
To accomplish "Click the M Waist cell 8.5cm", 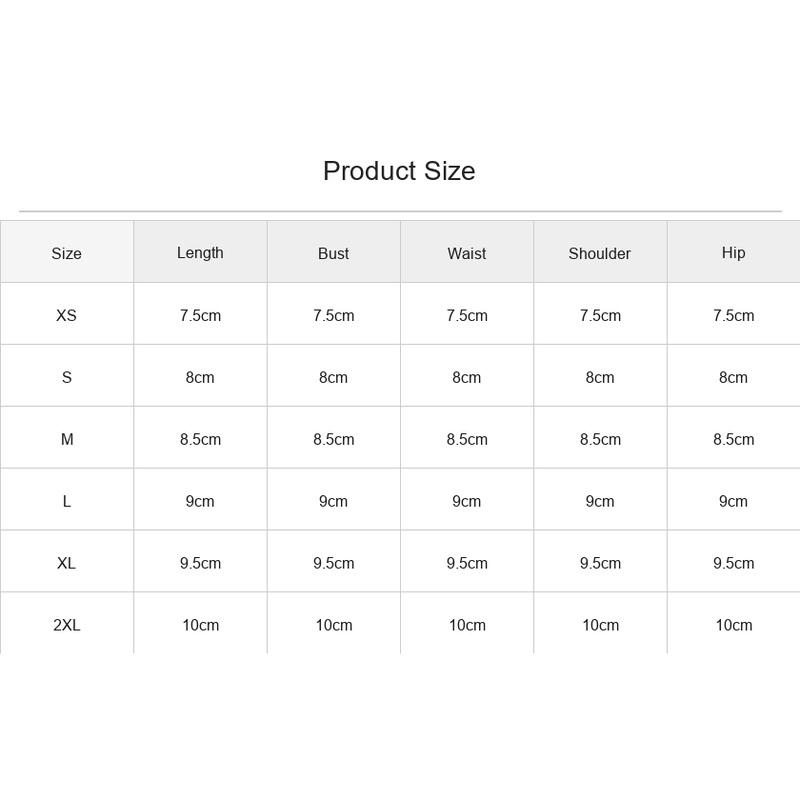I will (467, 439).
